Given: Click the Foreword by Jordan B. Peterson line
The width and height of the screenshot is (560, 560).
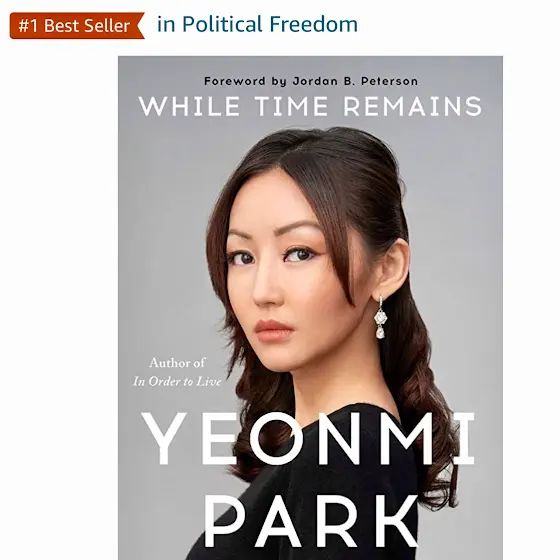Looking at the screenshot, I should (311, 81).
